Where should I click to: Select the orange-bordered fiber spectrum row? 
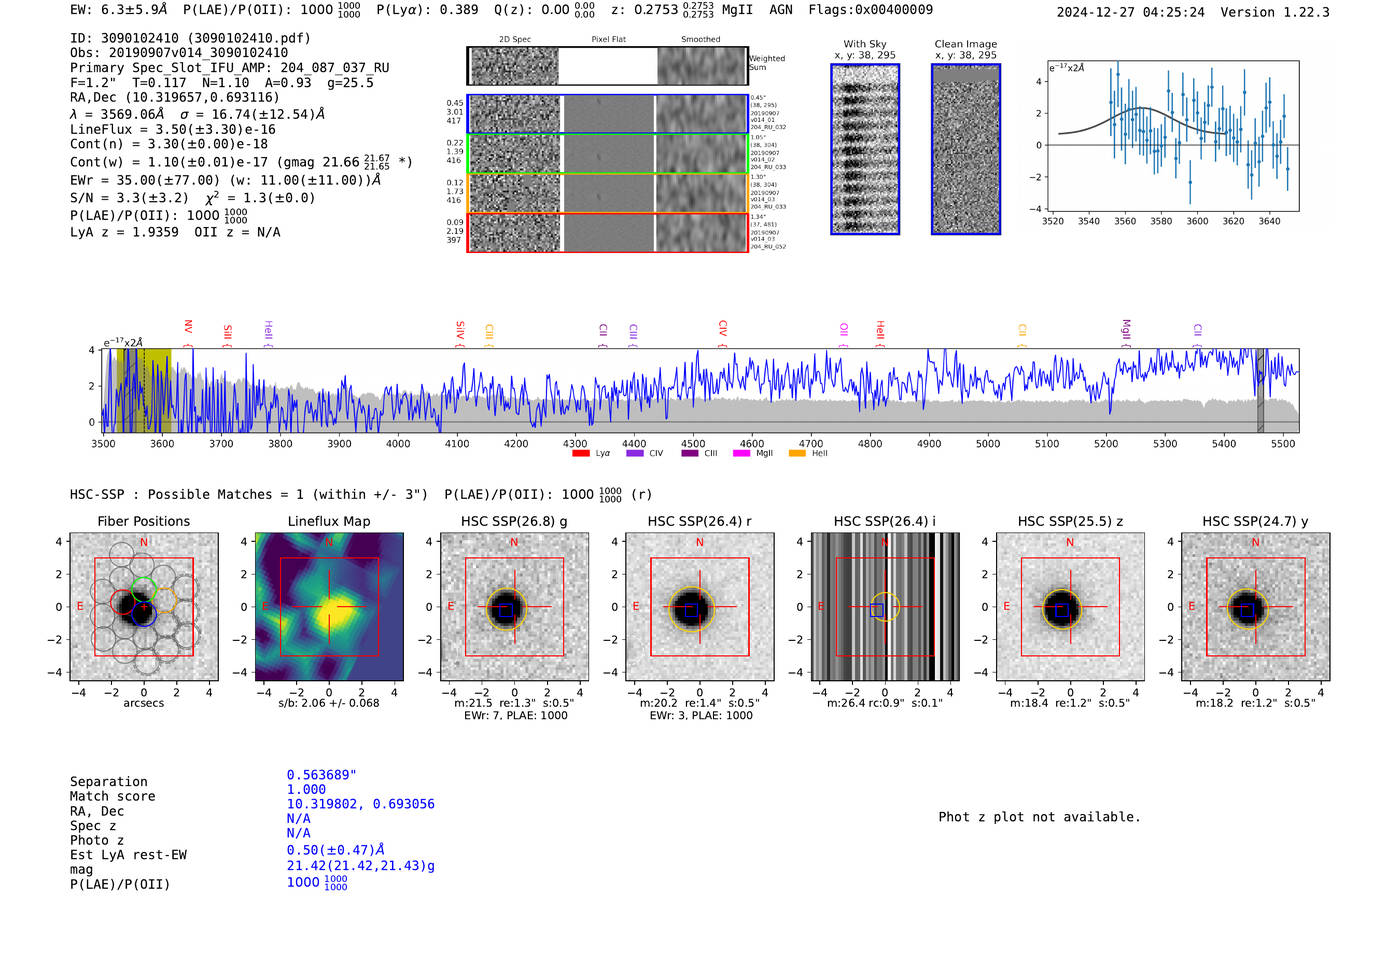click(x=607, y=193)
